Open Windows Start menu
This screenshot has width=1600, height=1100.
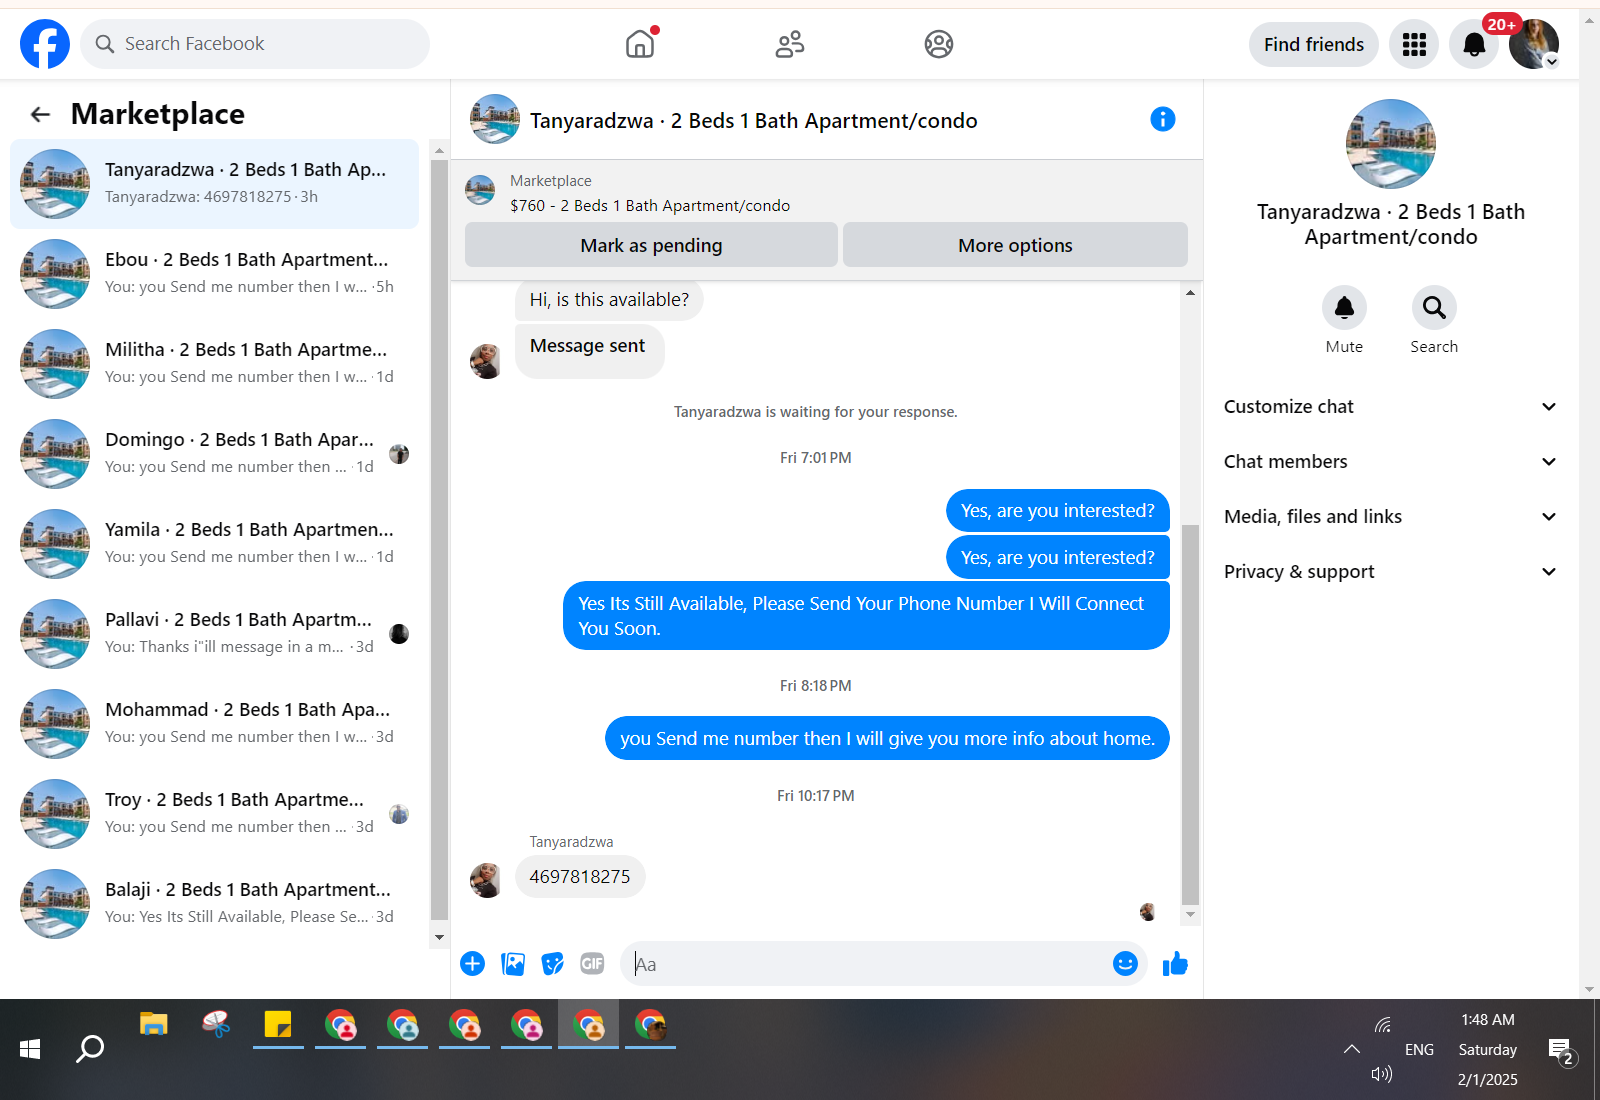(30, 1049)
